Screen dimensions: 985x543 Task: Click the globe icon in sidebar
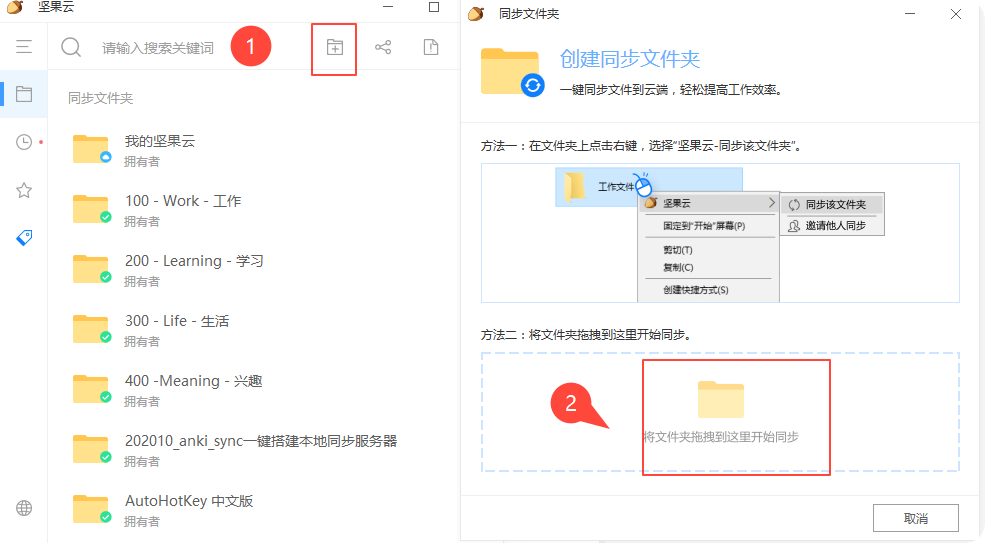click(x=24, y=508)
